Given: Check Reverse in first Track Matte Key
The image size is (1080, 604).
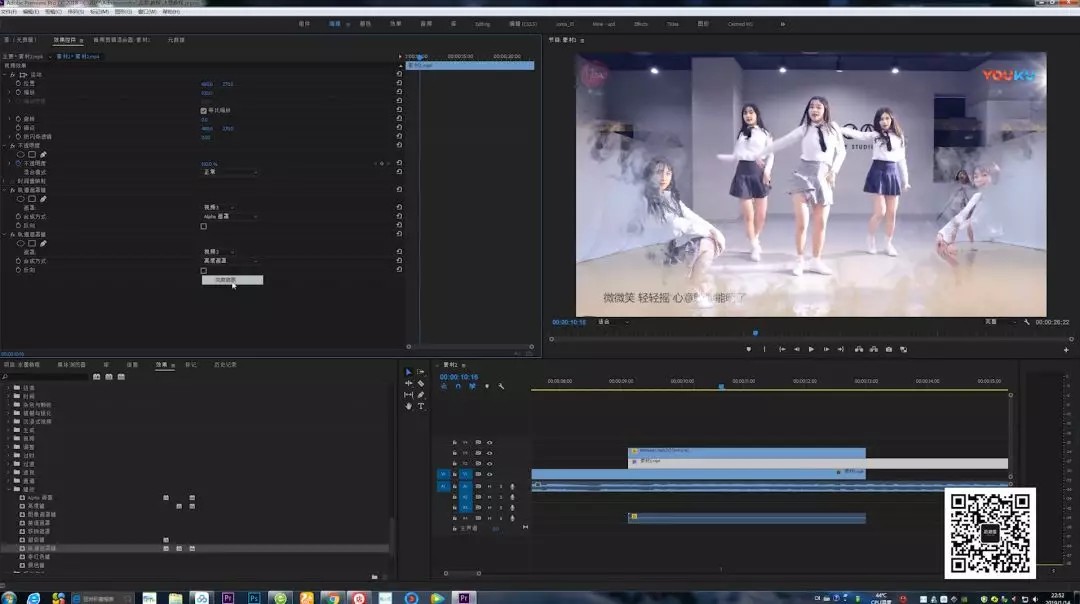Looking at the screenshot, I should pos(204,226).
